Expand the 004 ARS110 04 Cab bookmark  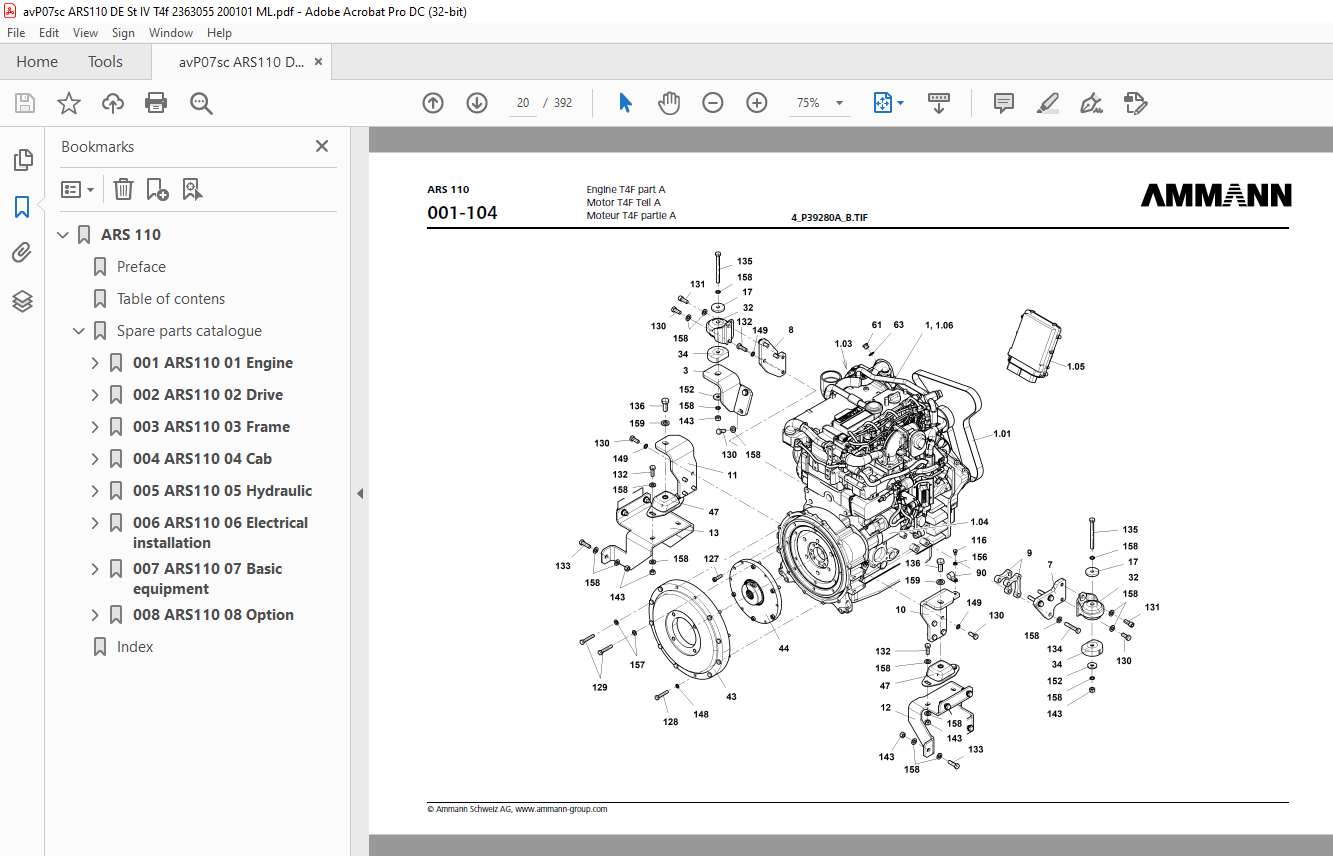coord(95,459)
